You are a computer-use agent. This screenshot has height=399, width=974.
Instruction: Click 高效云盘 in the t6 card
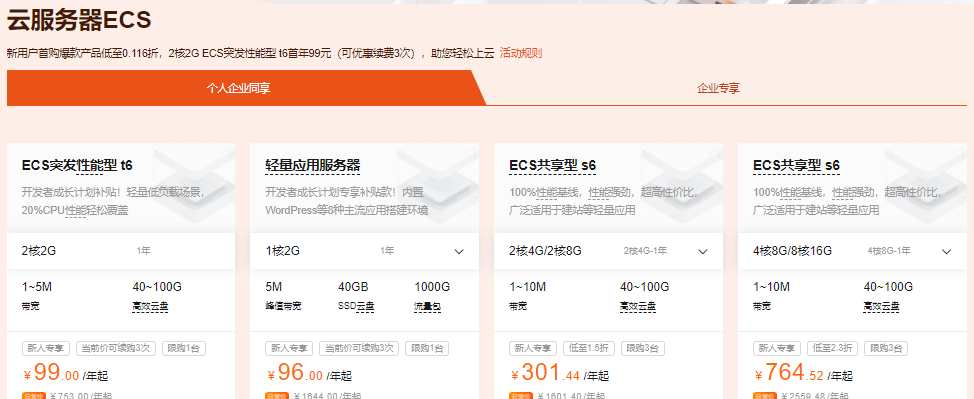click(150, 306)
